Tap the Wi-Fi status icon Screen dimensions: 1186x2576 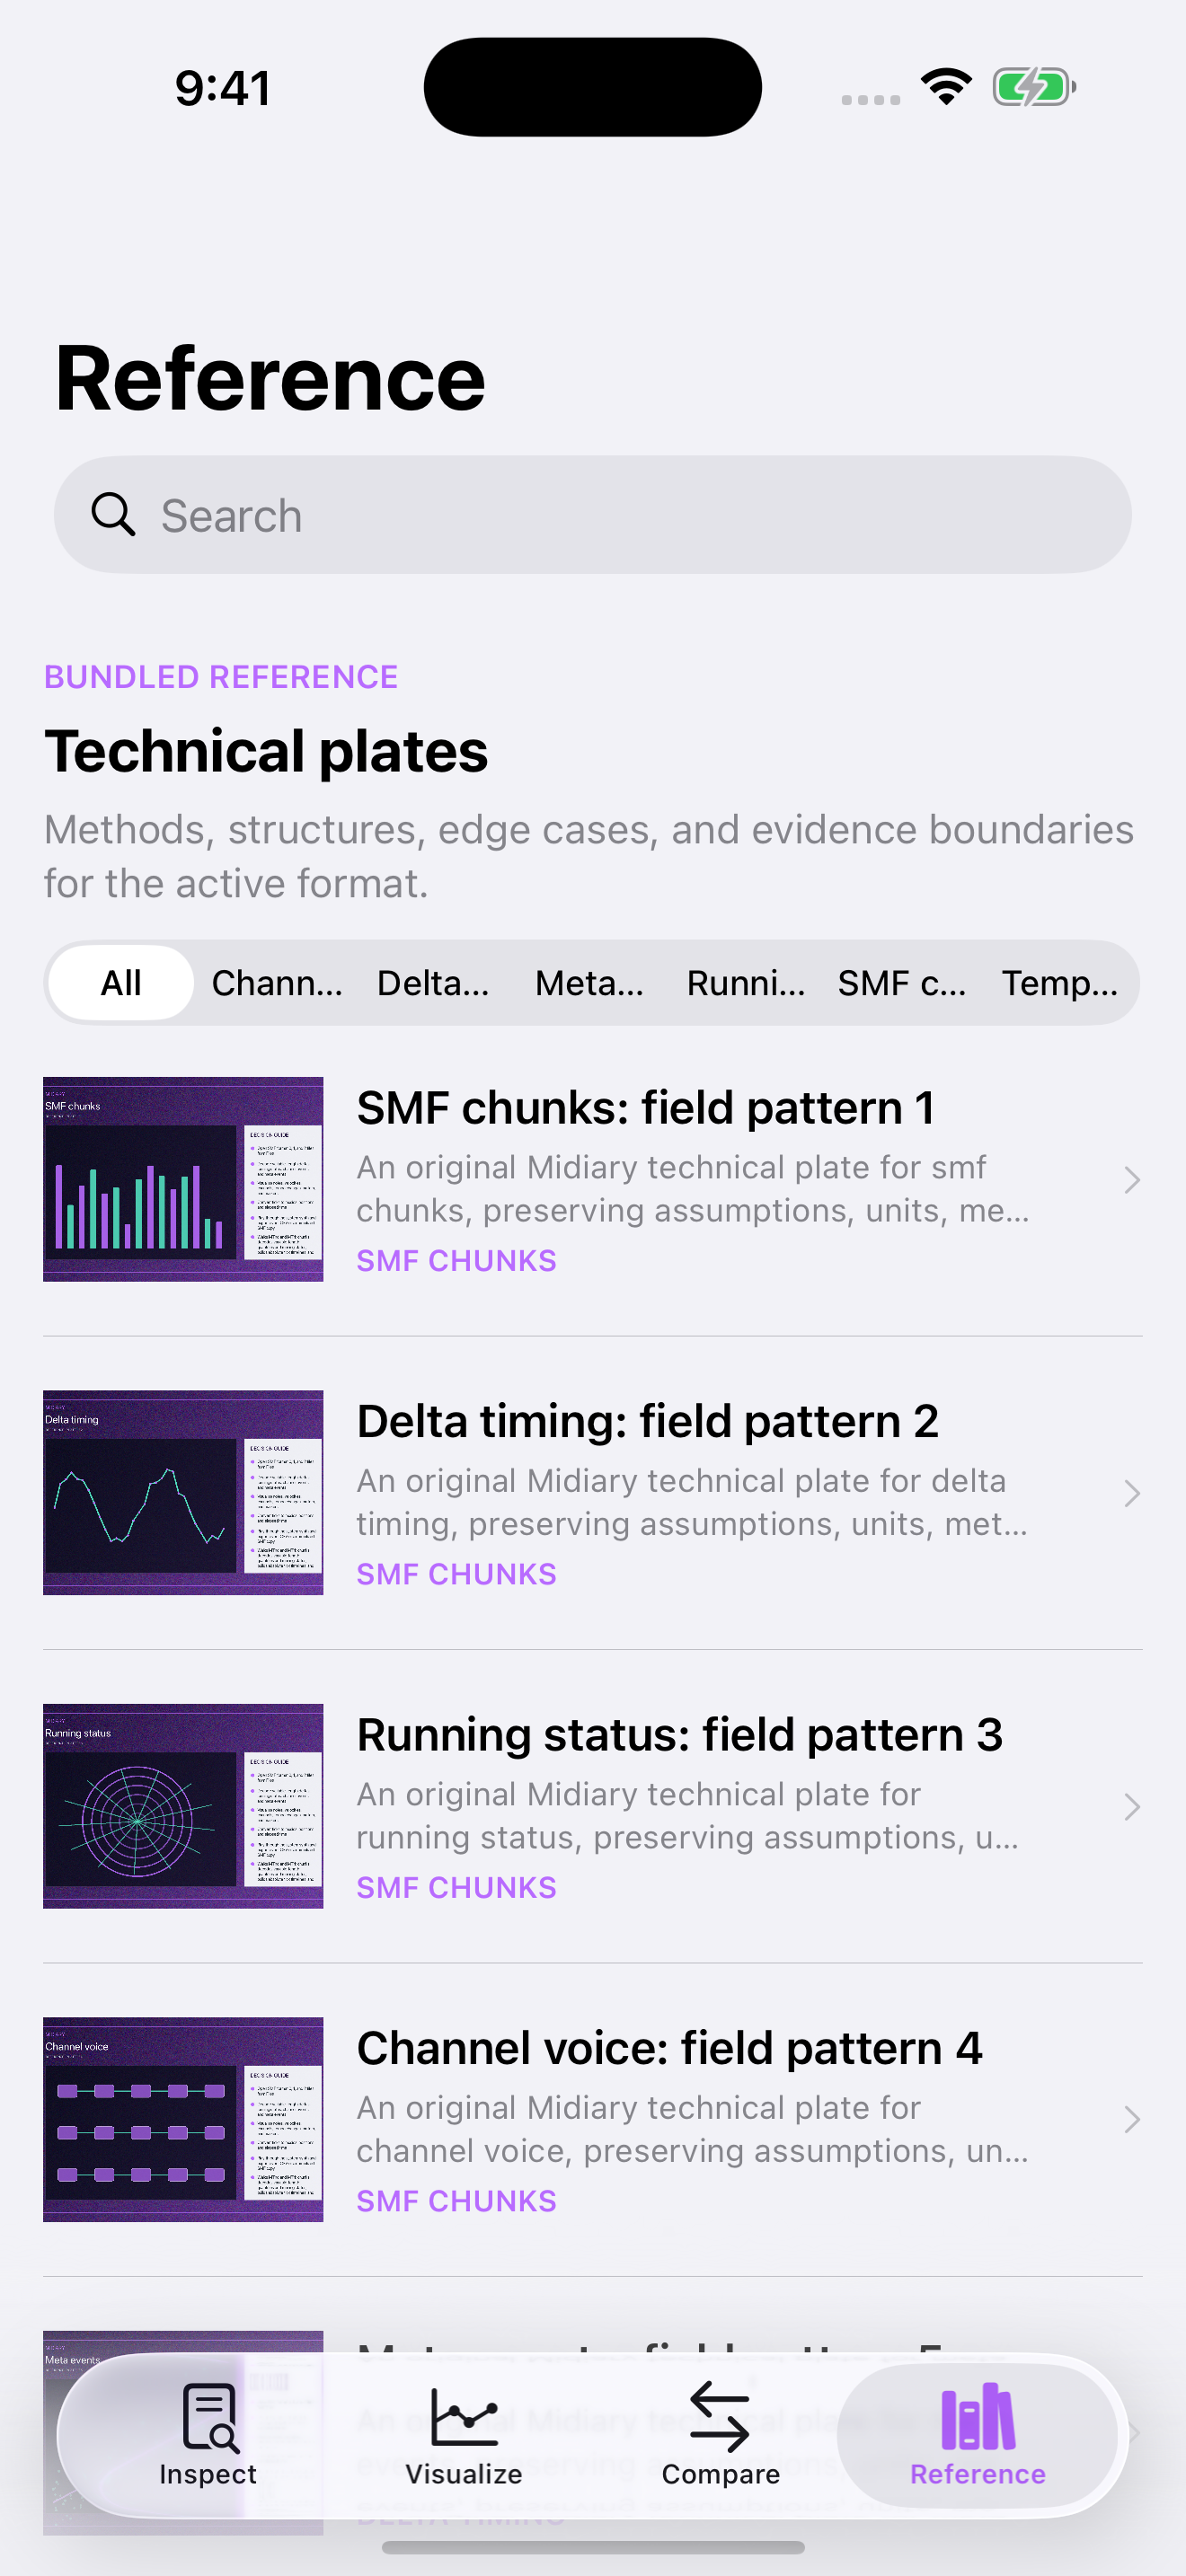coord(947,87)
